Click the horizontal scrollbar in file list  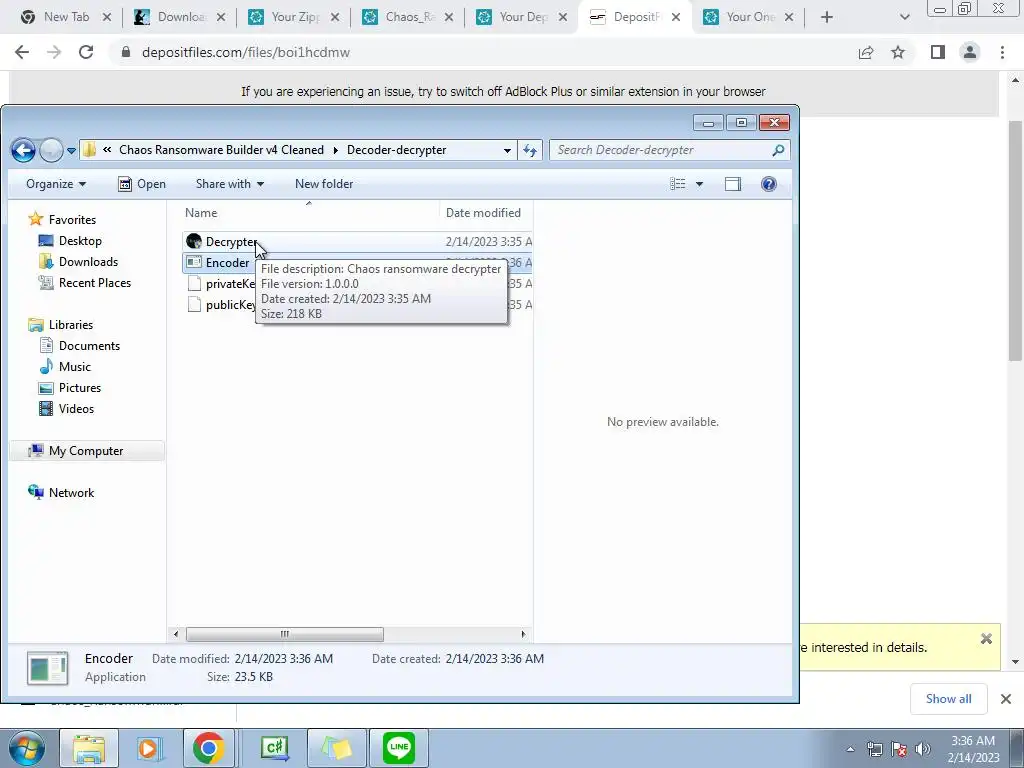285,634
